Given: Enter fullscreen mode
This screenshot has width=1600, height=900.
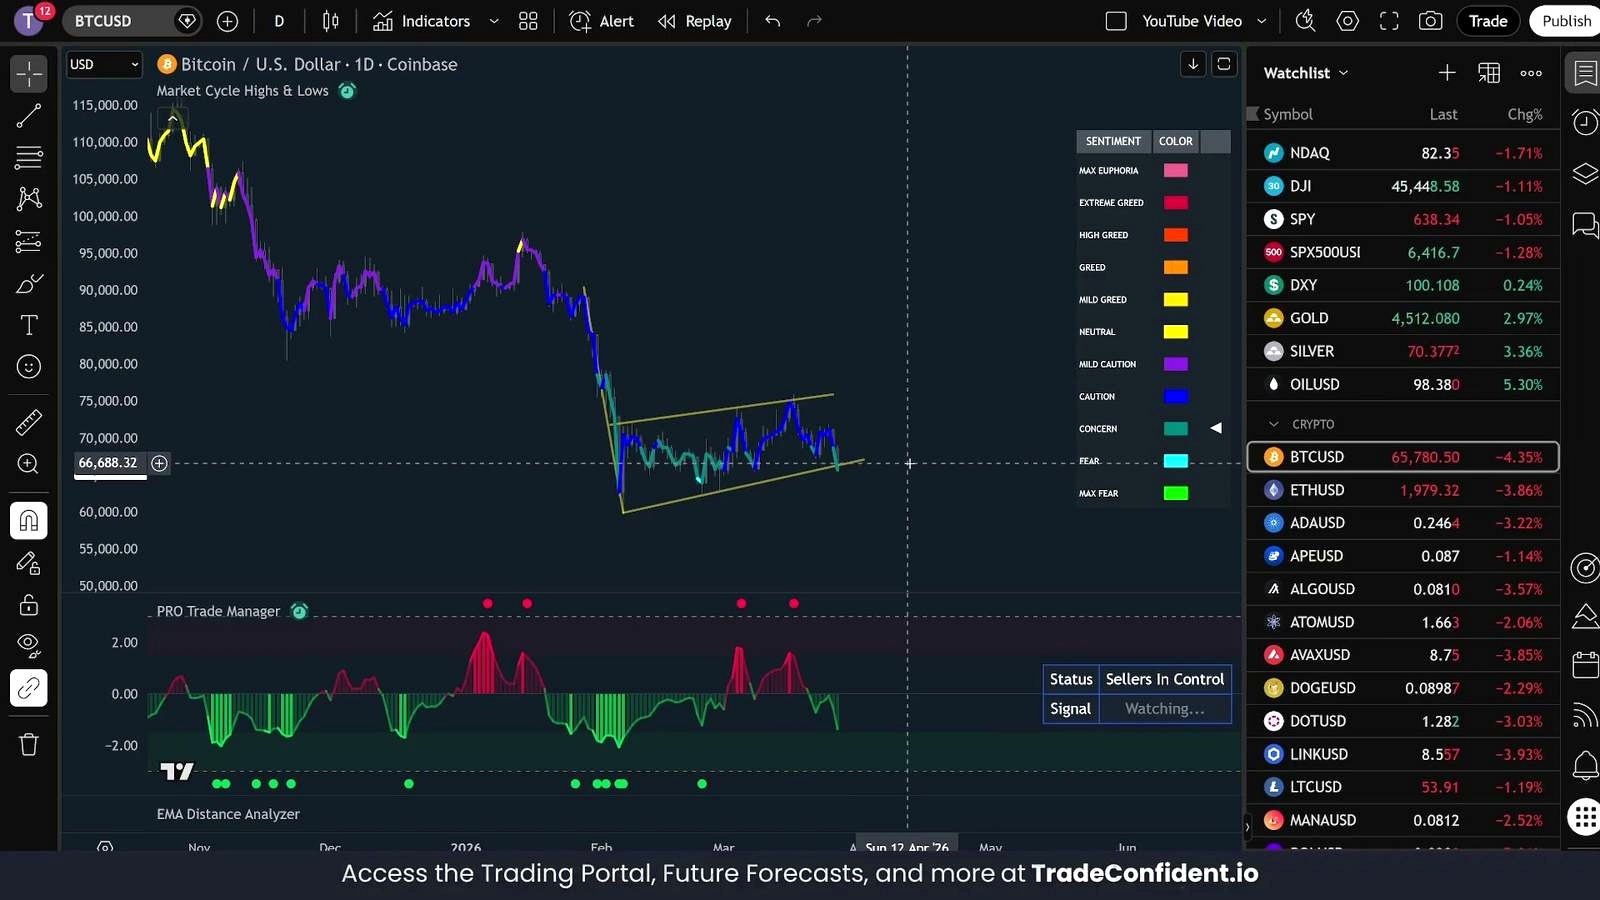Looking at the screenshot, I should 1389,21.
